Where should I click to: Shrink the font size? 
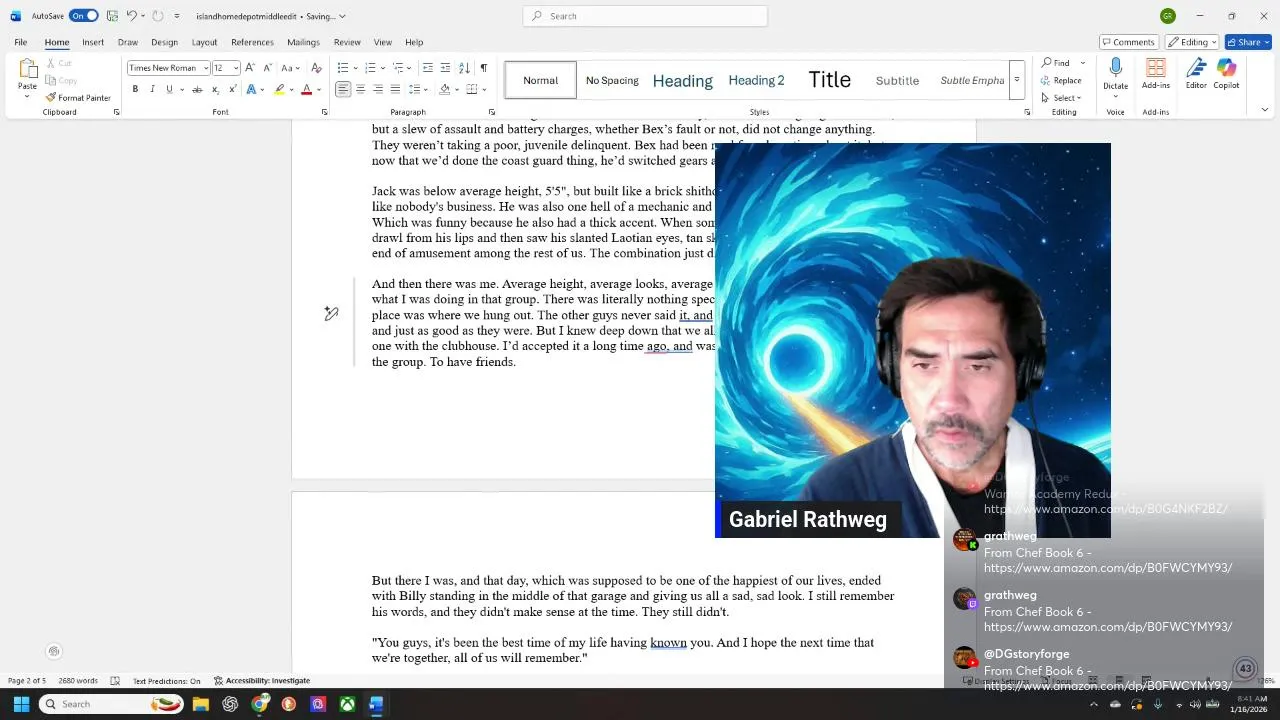pyautogui.click(x=267, y=68)
